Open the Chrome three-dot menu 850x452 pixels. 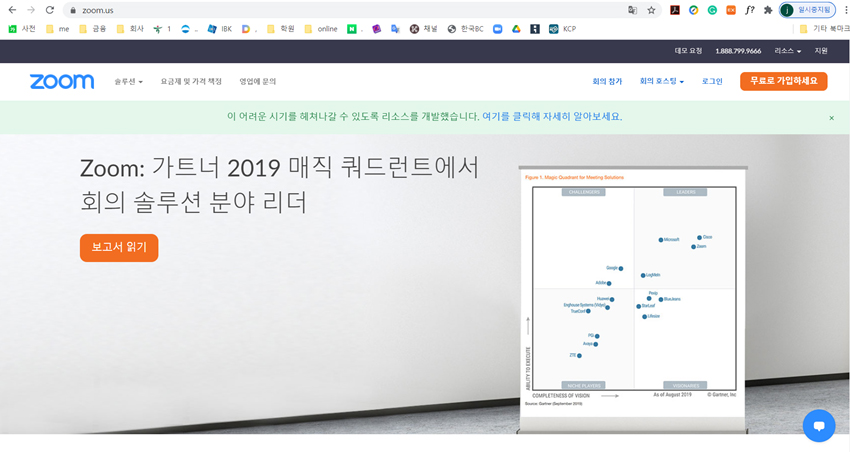tap(846, 10)
